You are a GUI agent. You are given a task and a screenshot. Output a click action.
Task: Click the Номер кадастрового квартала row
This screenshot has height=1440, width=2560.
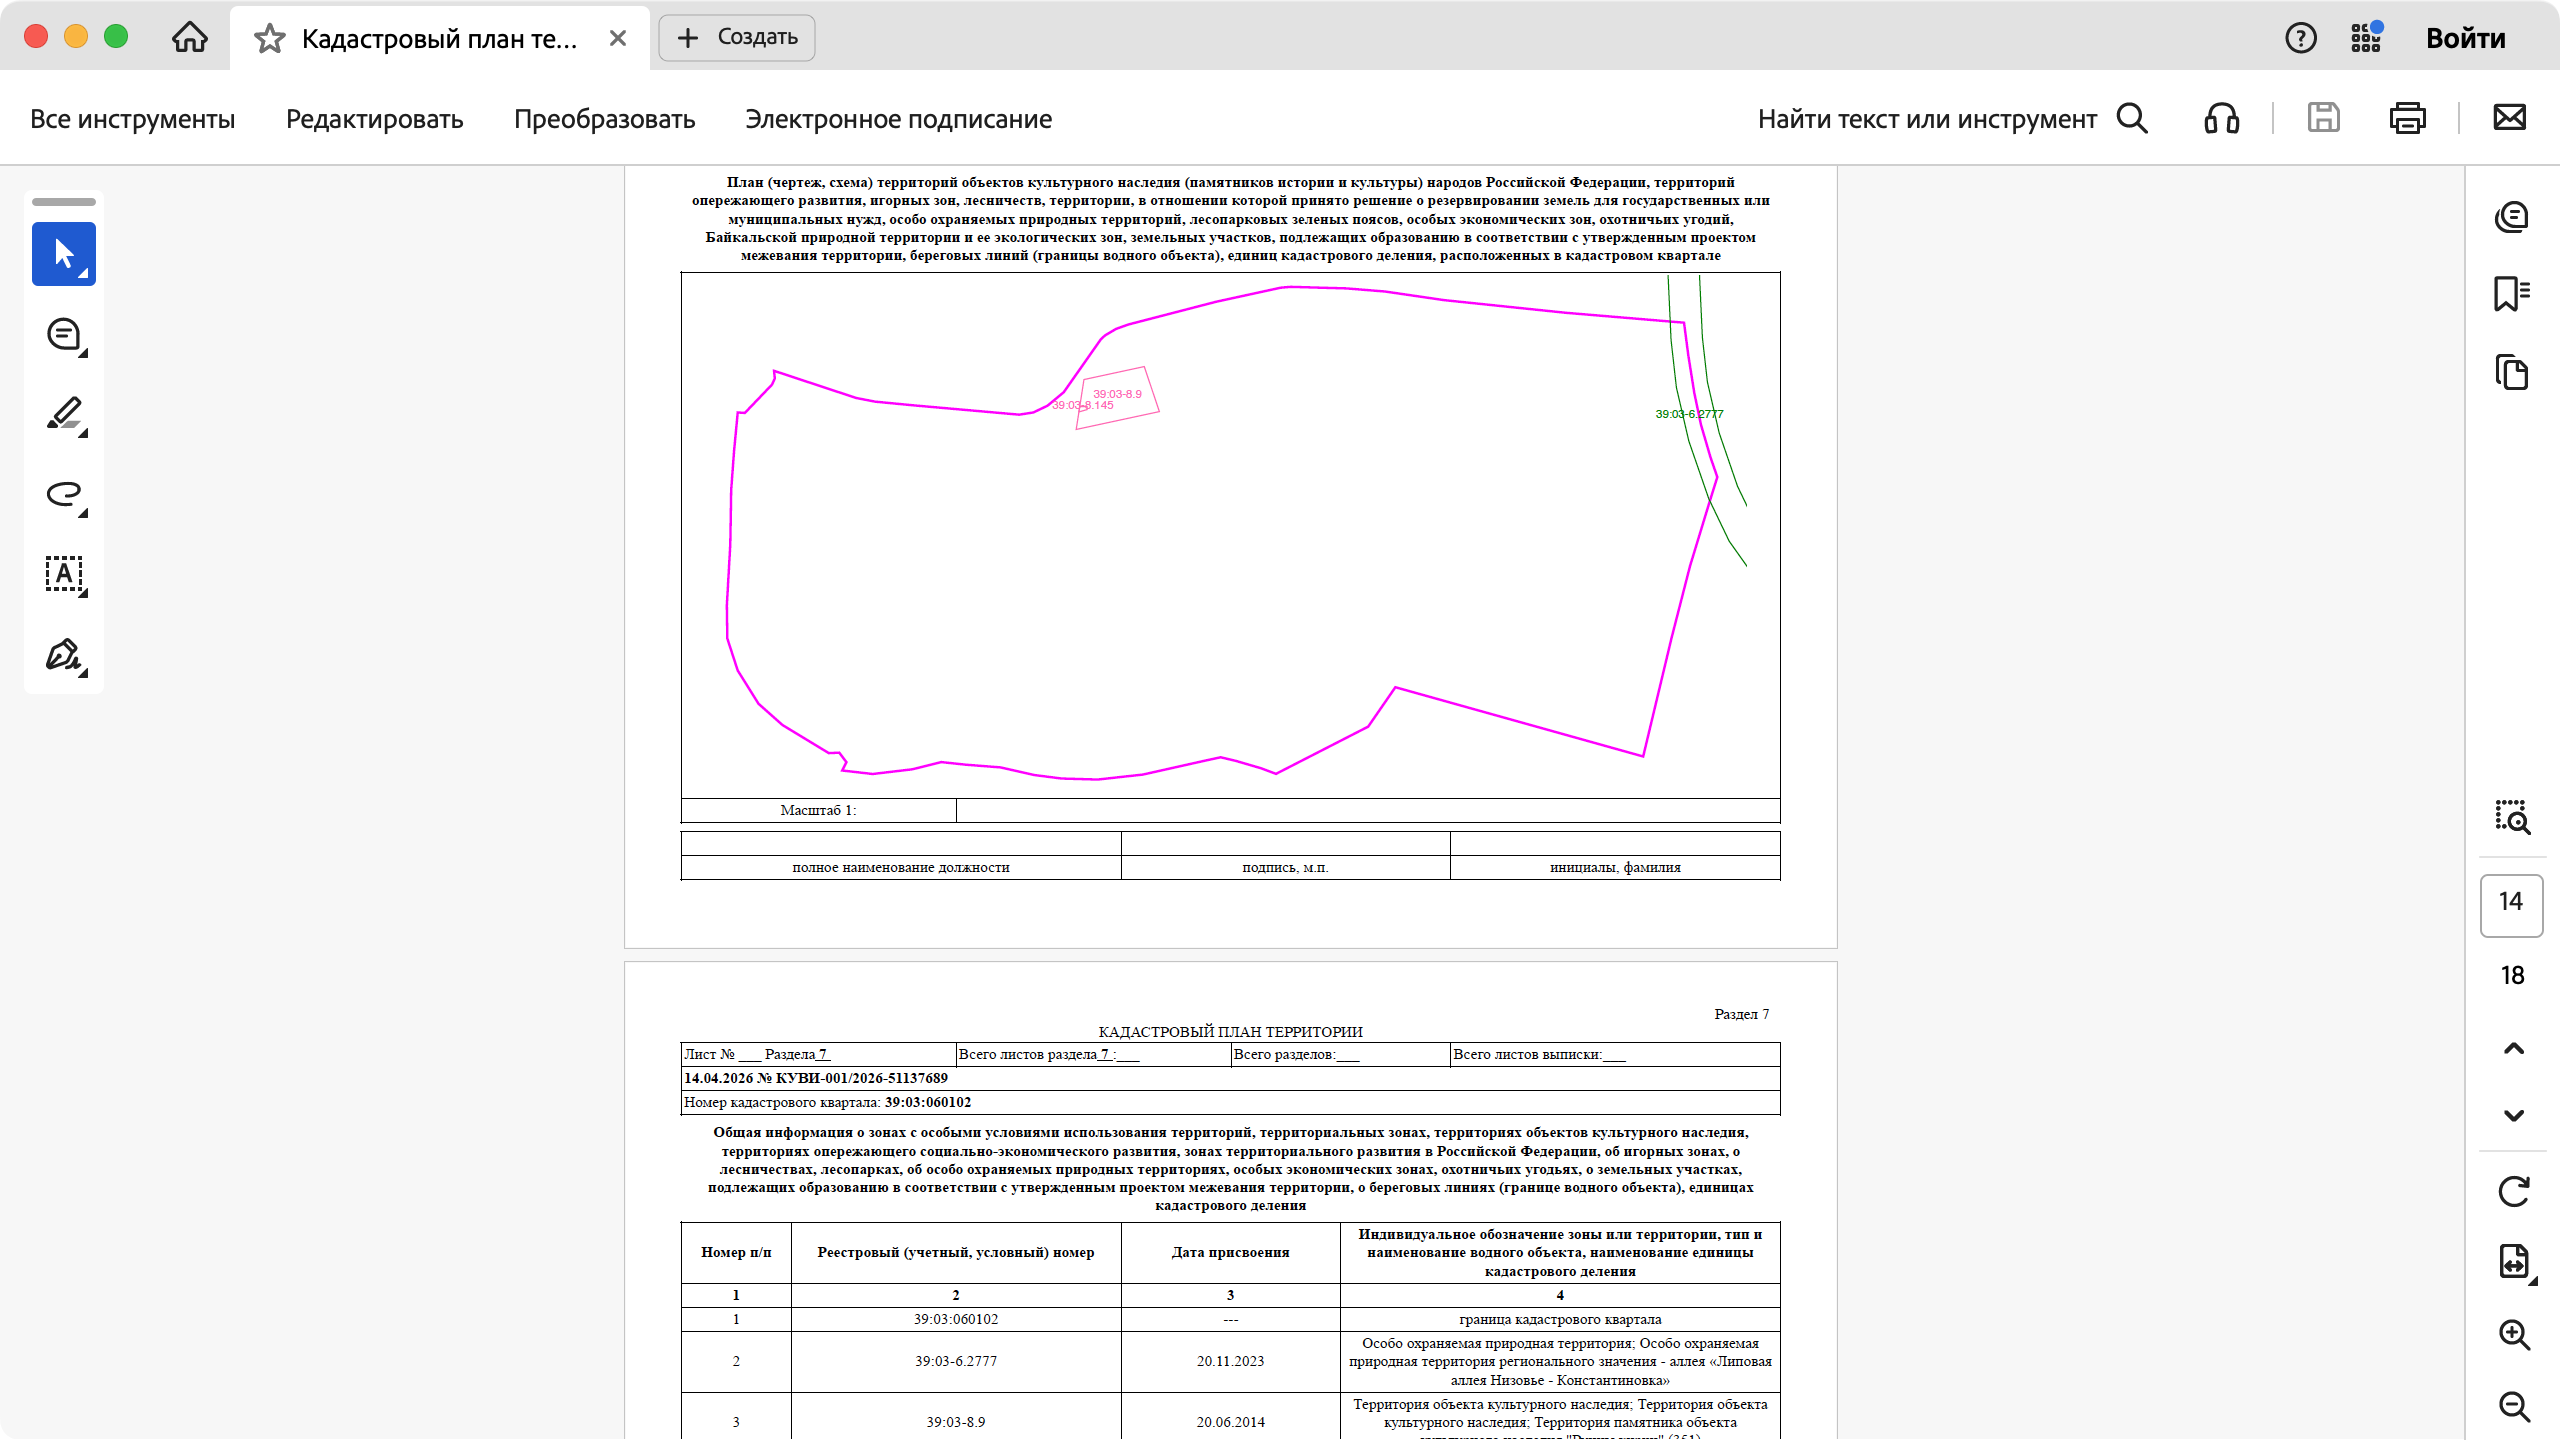tap(1231, 1102)
